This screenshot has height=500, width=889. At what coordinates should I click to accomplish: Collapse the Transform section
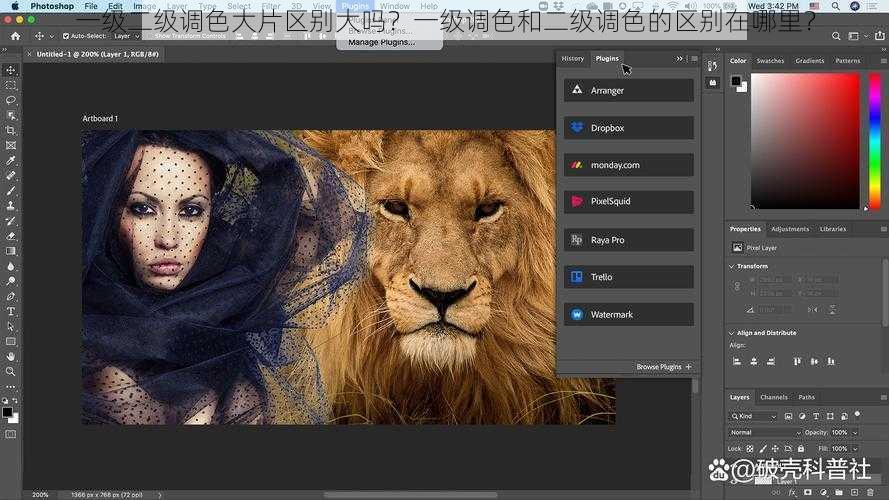pyautogui.click(x=731, y=266)
